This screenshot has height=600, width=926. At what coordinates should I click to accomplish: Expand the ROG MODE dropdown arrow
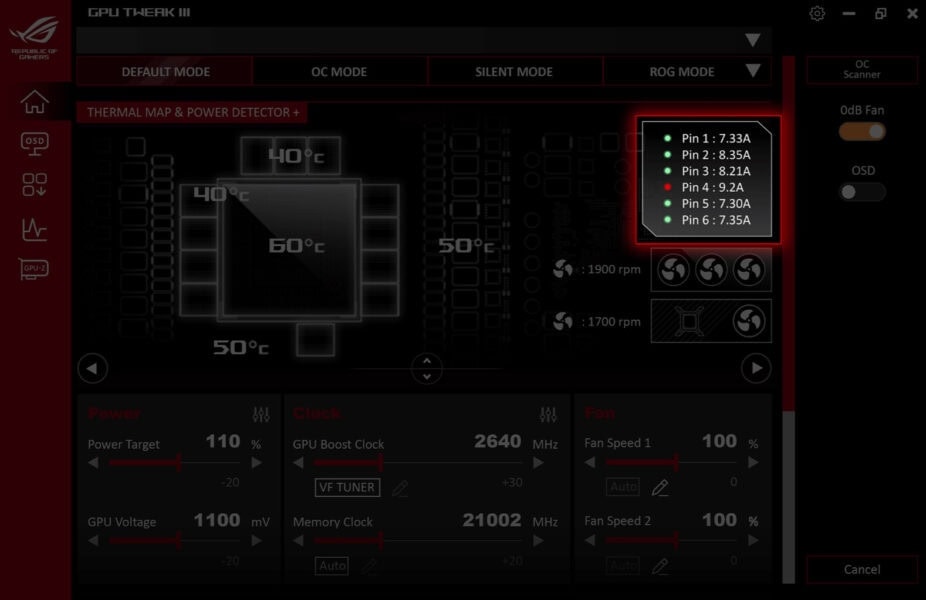coord(753,71)
